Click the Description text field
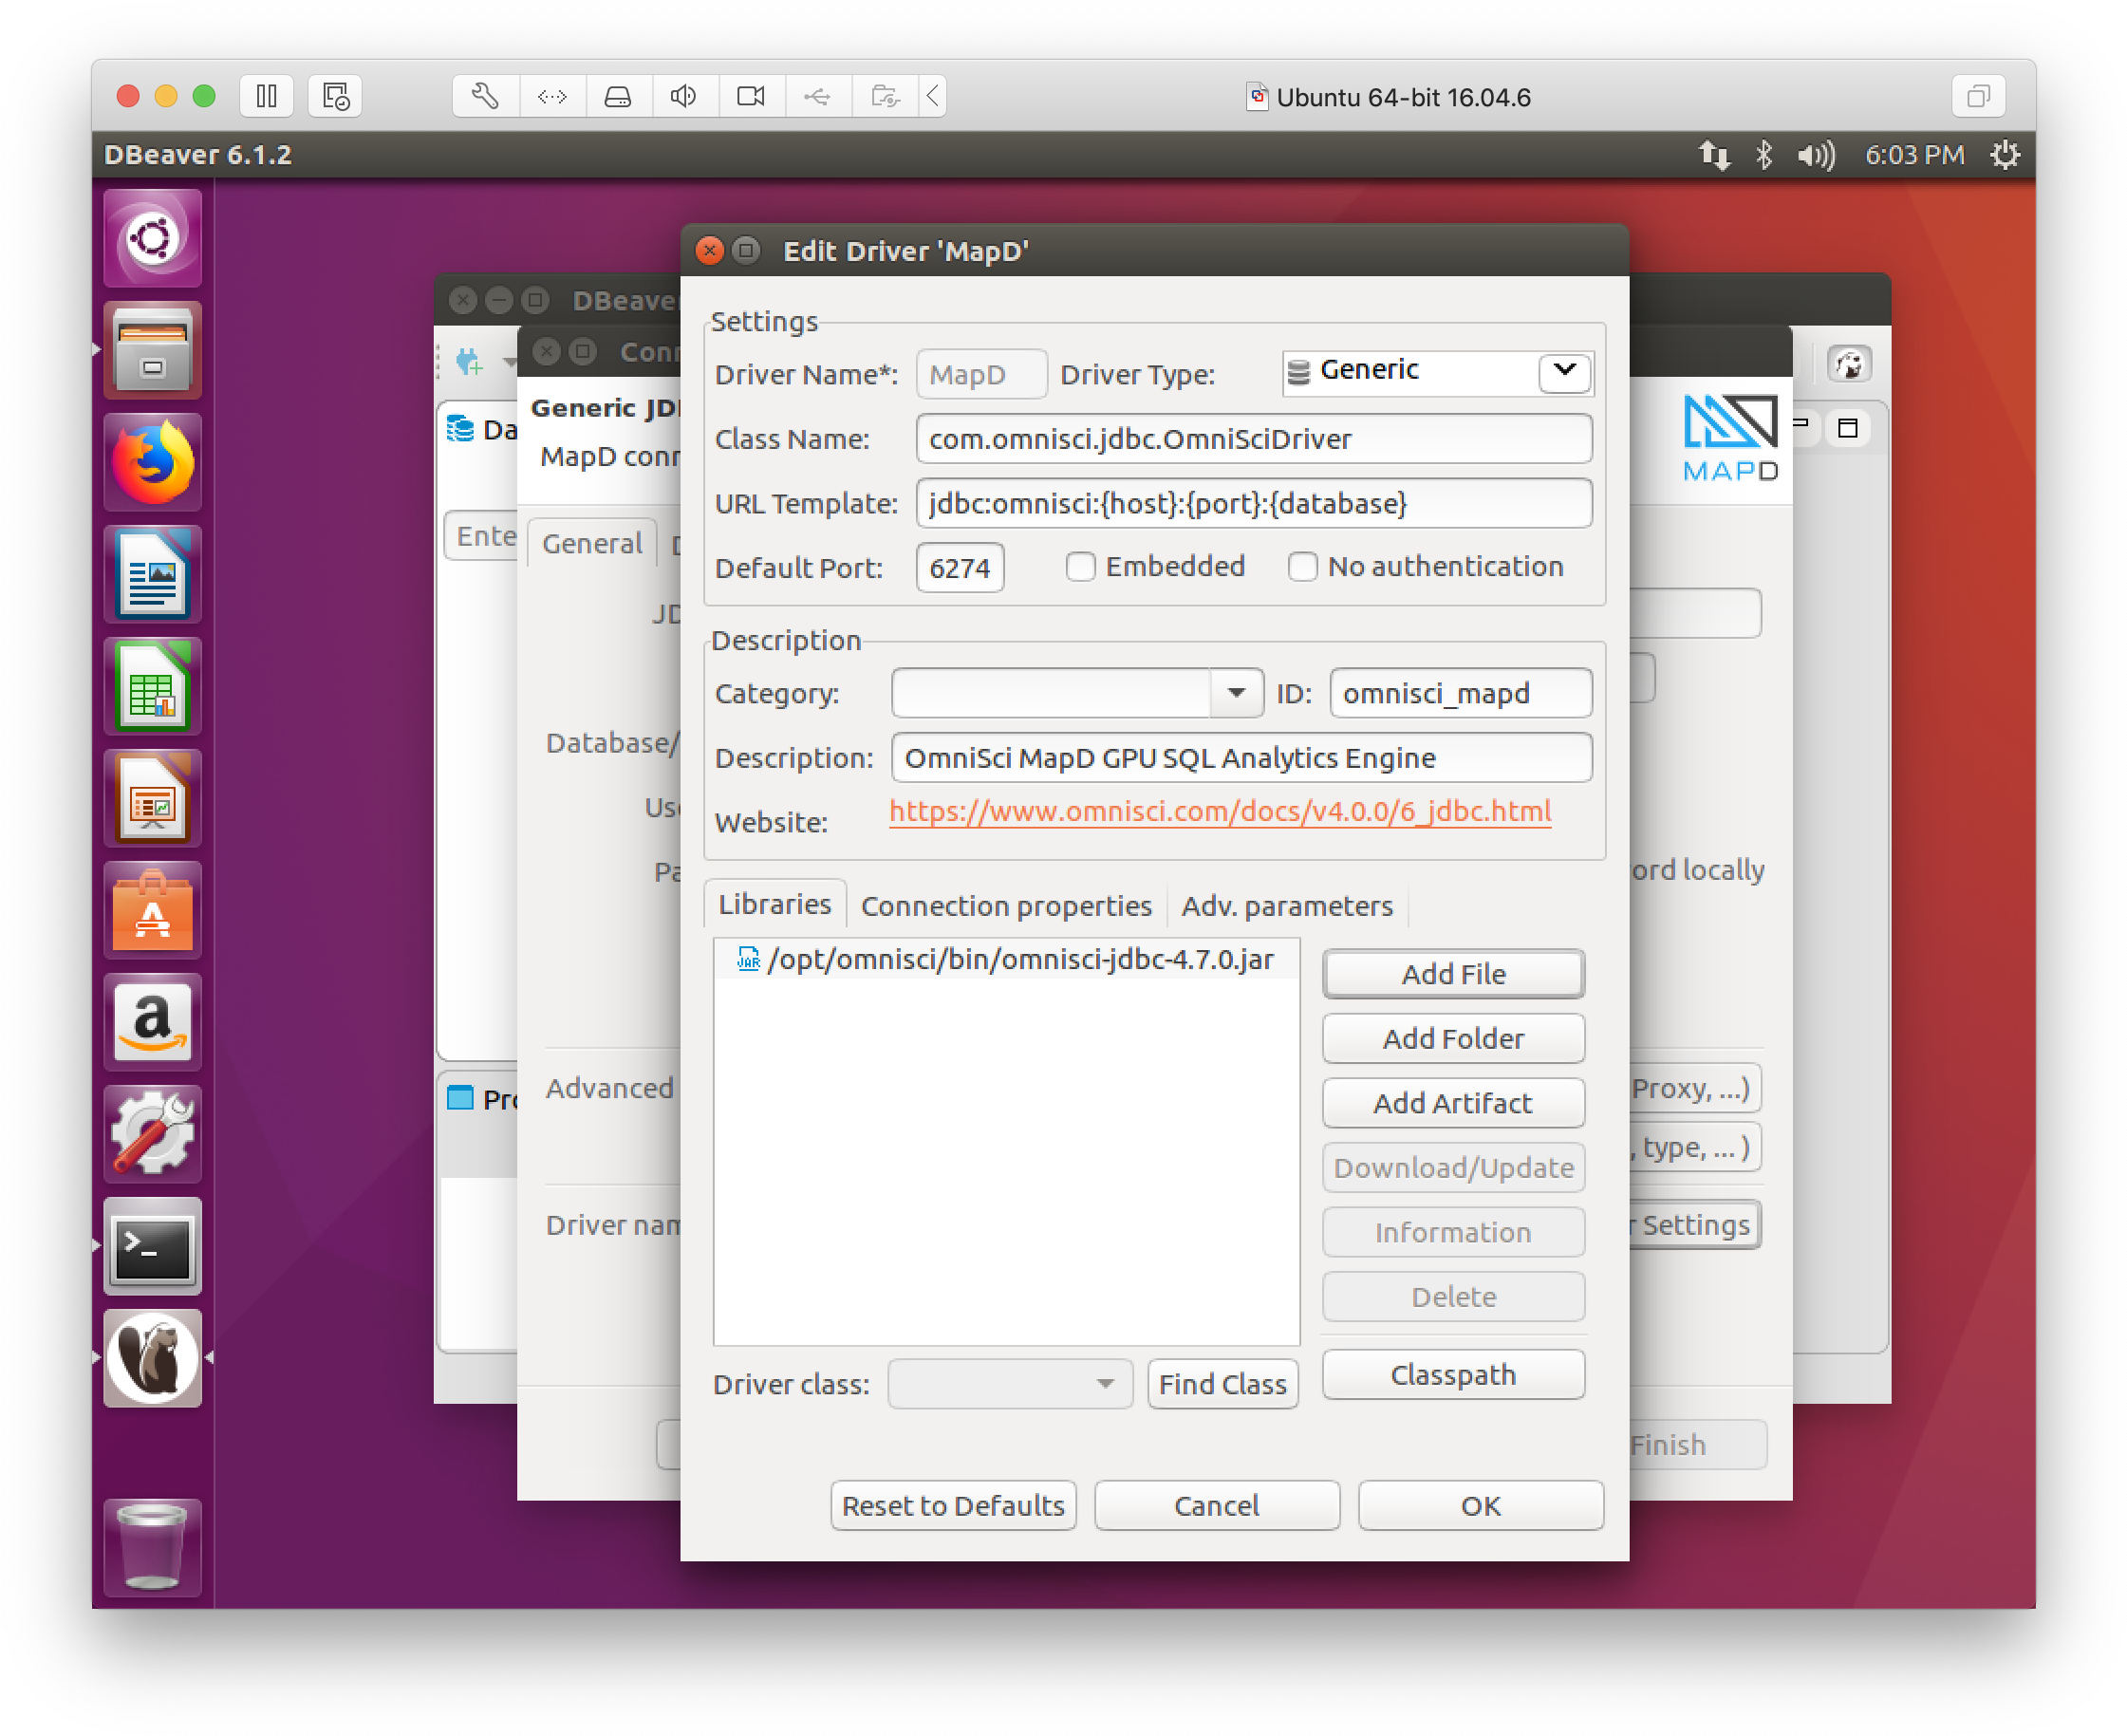The height and width of the screenshot is (1736, 2127). 1242,758
